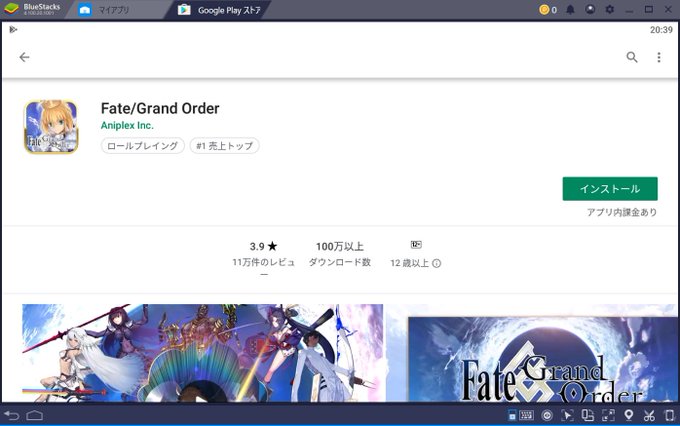Click the ロールプレイング category chip
The height and width of the screenshot is (426, 680).
point(143,146)
